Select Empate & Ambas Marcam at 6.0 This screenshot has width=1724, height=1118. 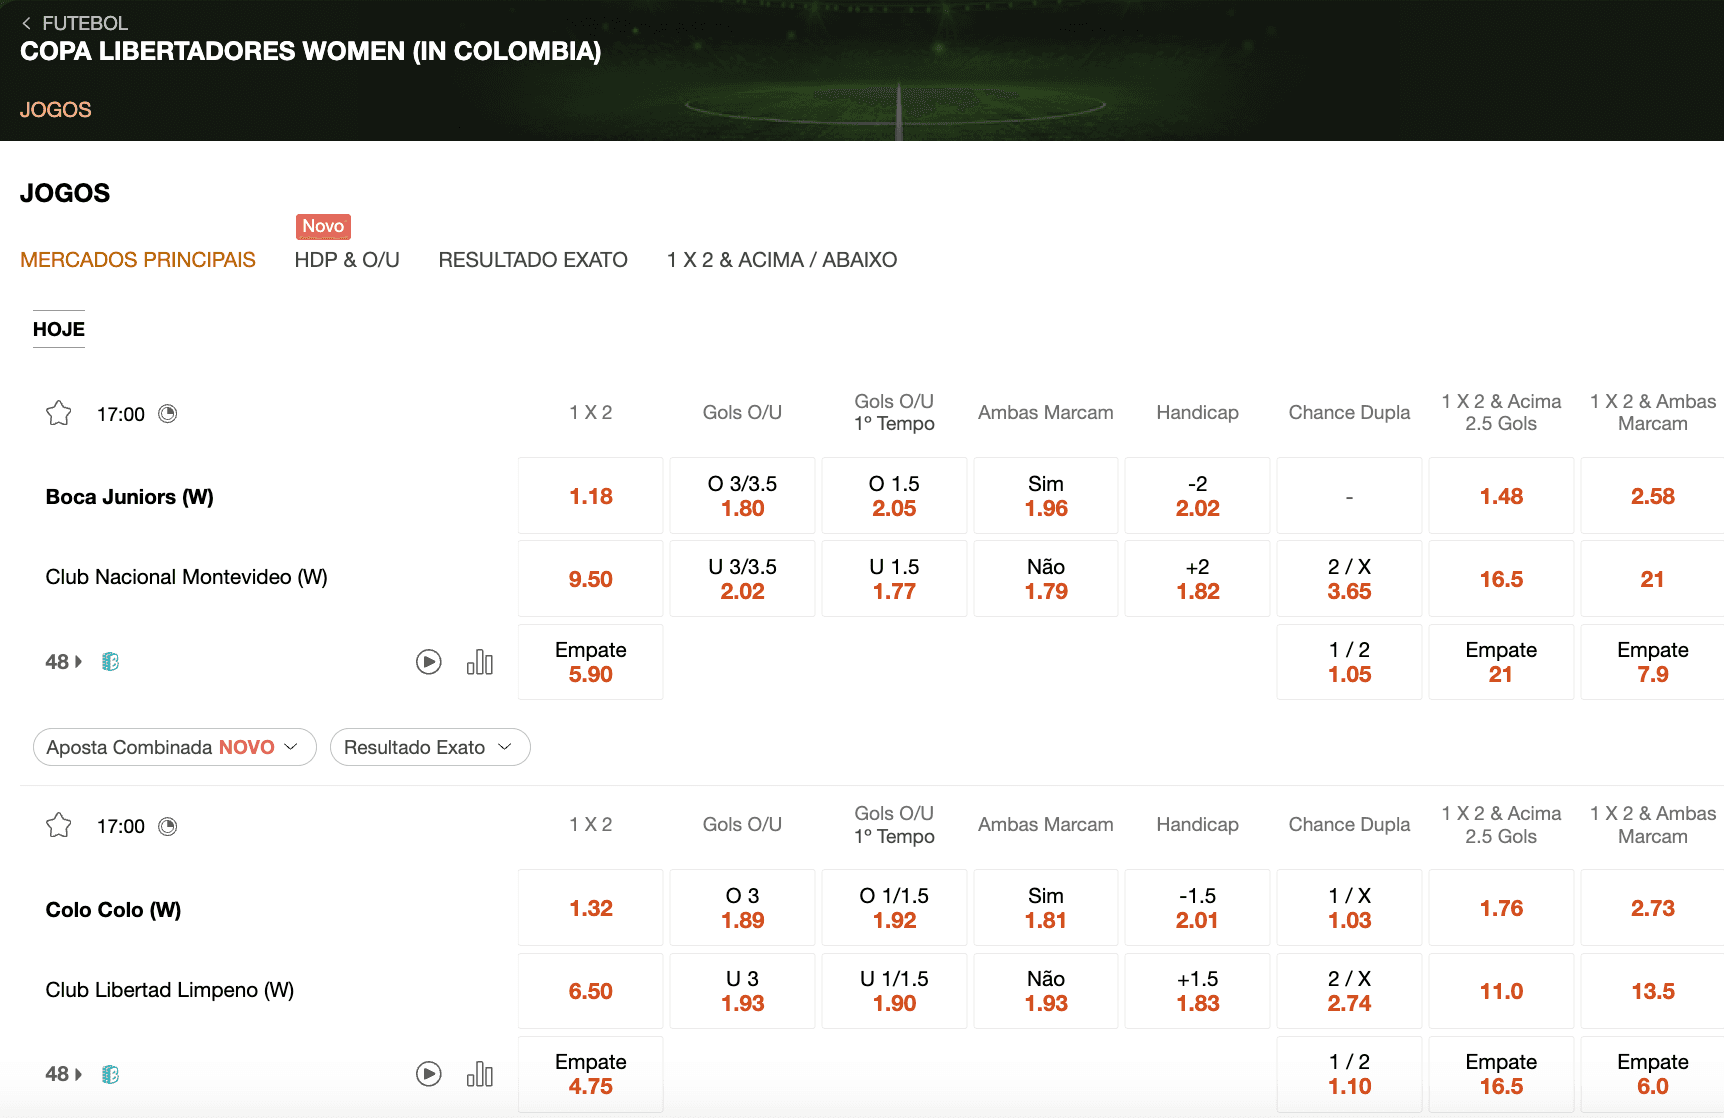click(1653, 1074)
